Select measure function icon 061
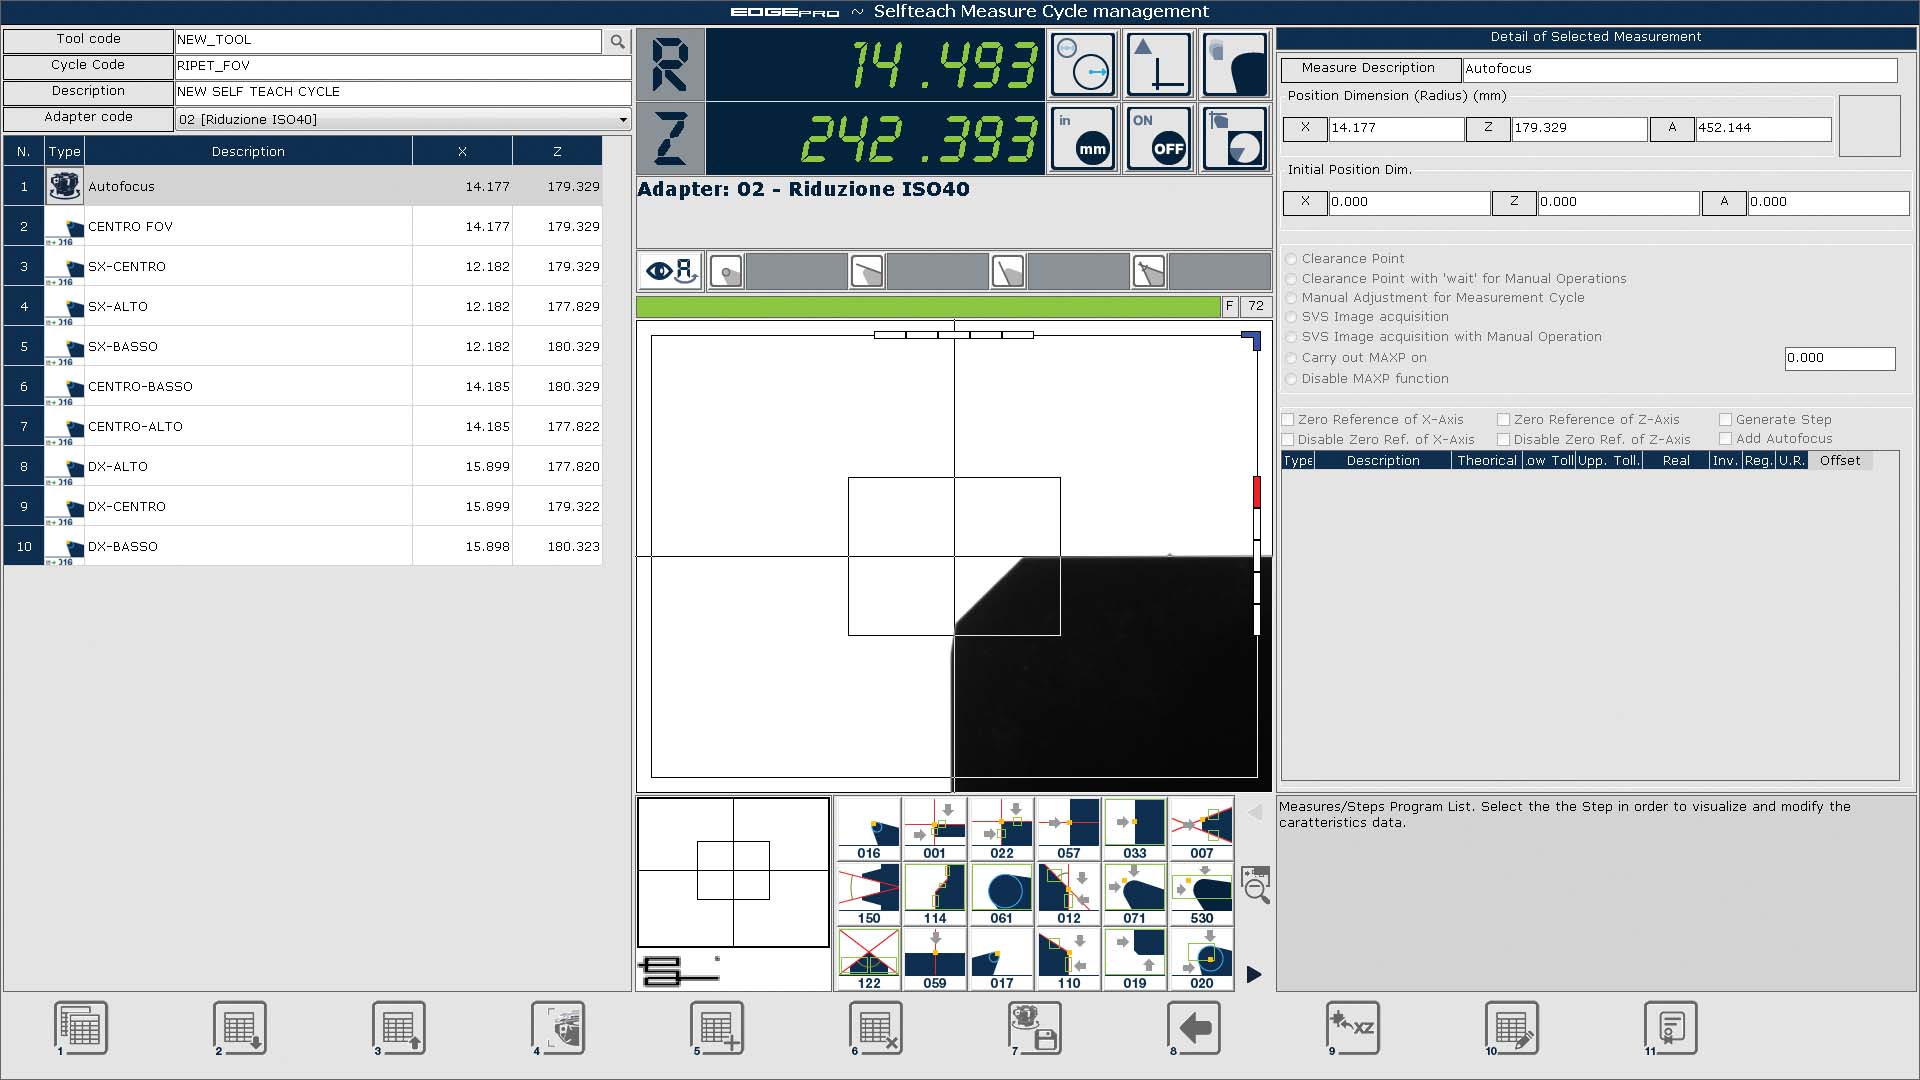 pyautogui.click(x=1001, y=894)
